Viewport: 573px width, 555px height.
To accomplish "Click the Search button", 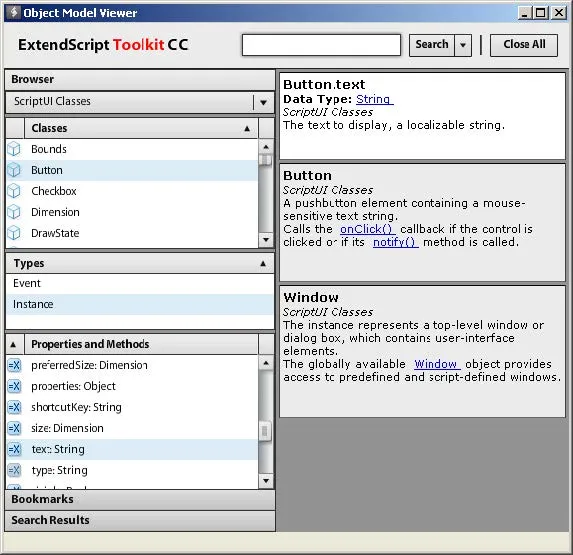I will coord(432,45).
